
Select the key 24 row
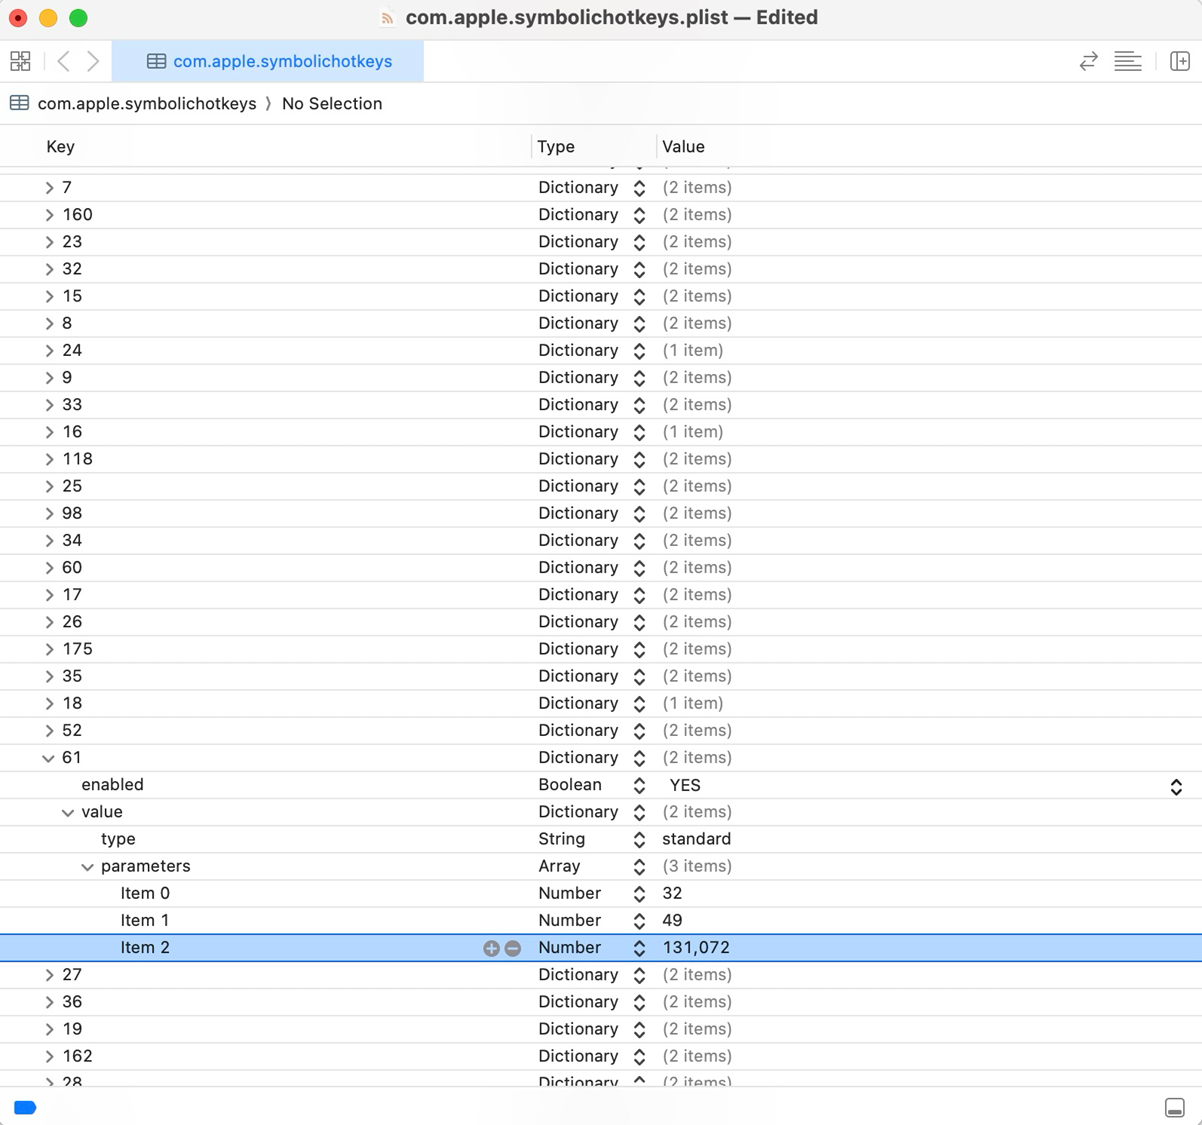[x=601, y=350]
